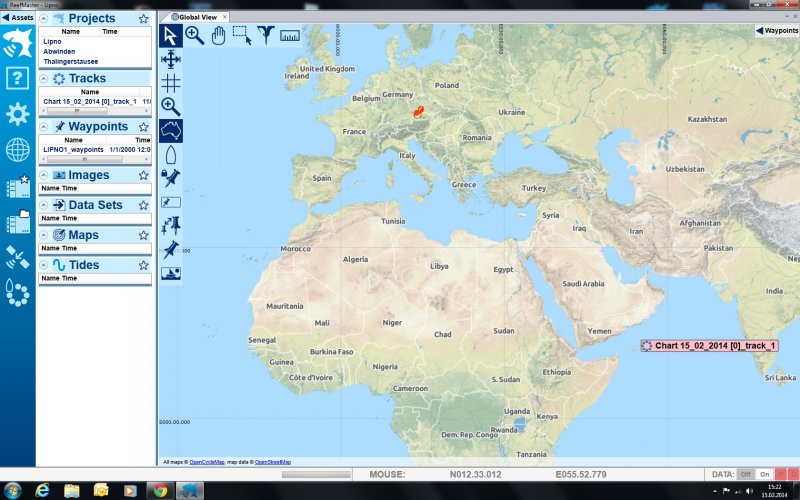Viewport: 800px width, 500px height.
Task: Collapse the Tides panel section
Action: click(x=45, y=265)
